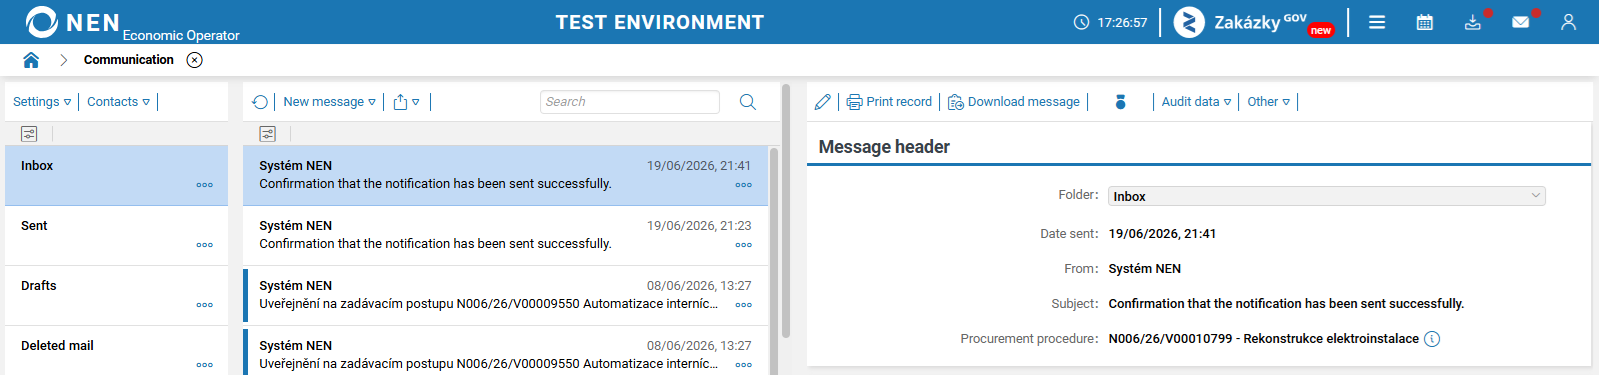Open the Folder Inbox combo box
Viewport: 1599px width, 375px height.
pyautogui.click(x=1327, y=196)
